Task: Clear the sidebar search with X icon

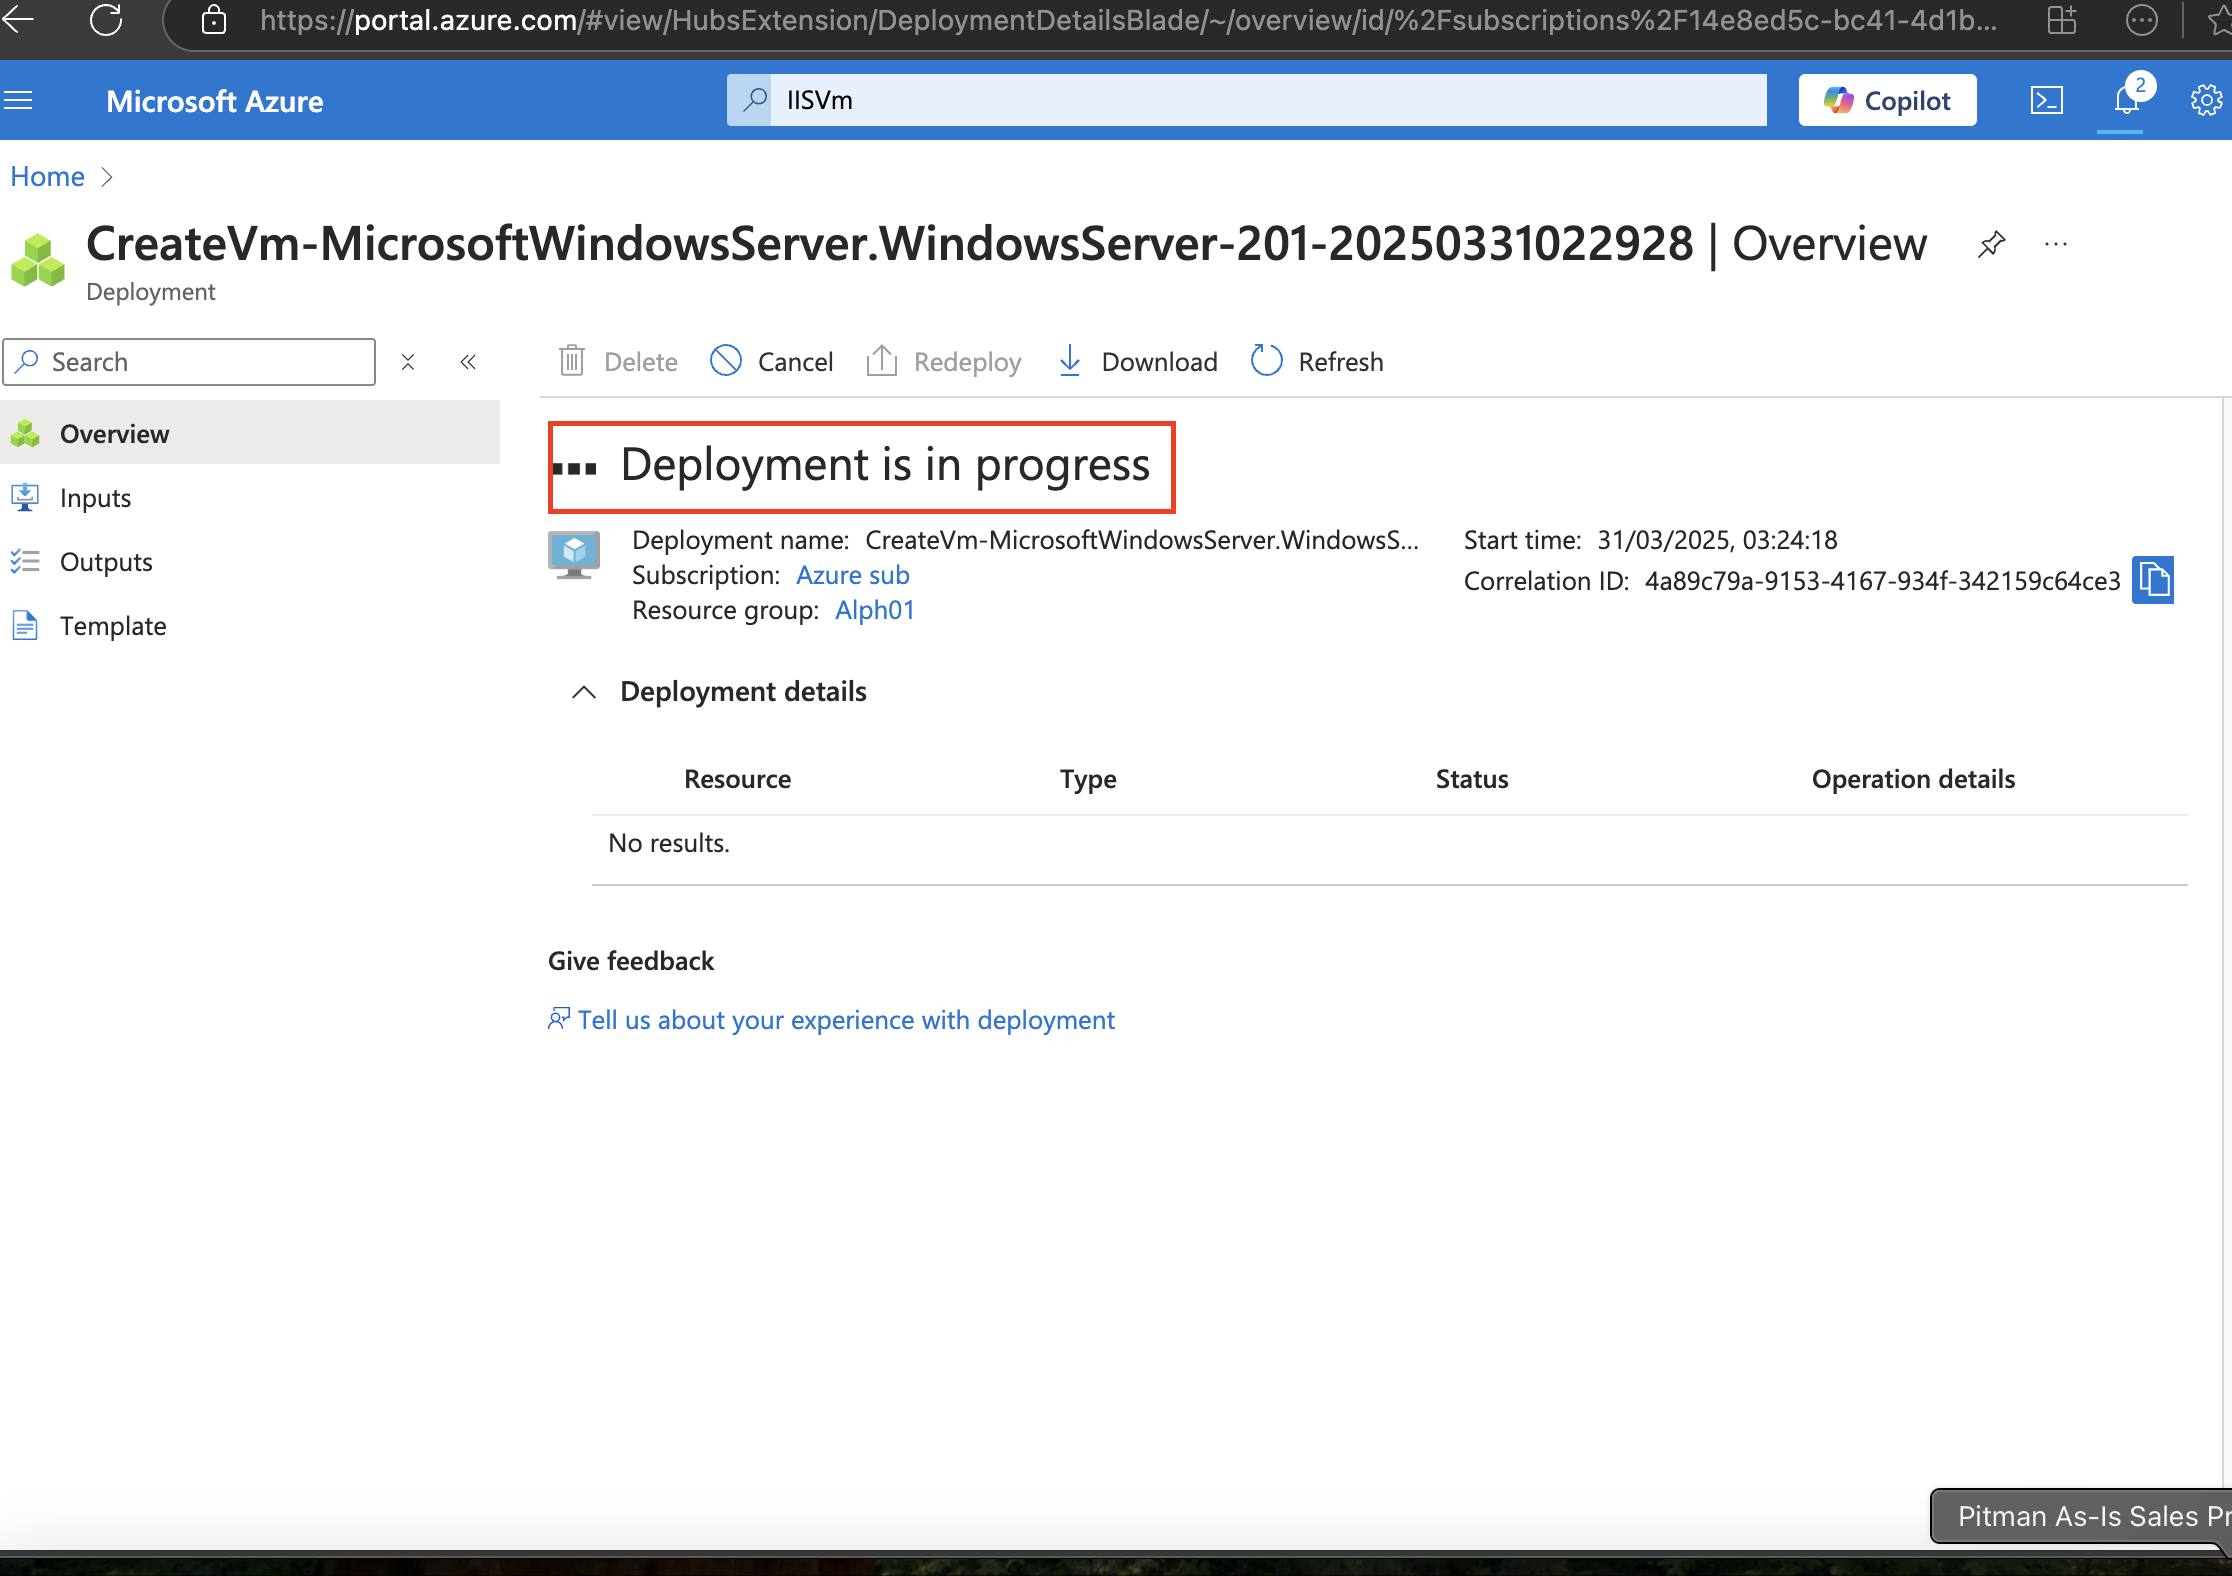Action: [408, 362]
